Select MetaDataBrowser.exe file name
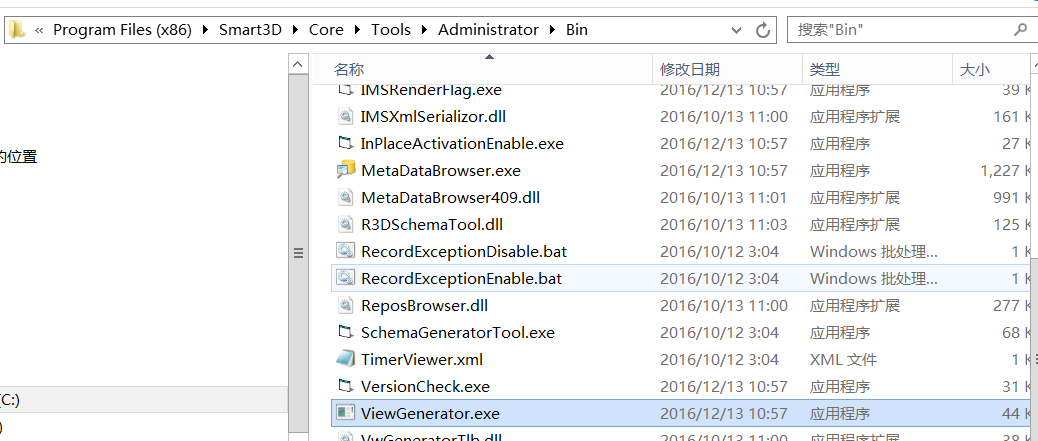This screenshot has height=441, width=1038. coord(441,171)
